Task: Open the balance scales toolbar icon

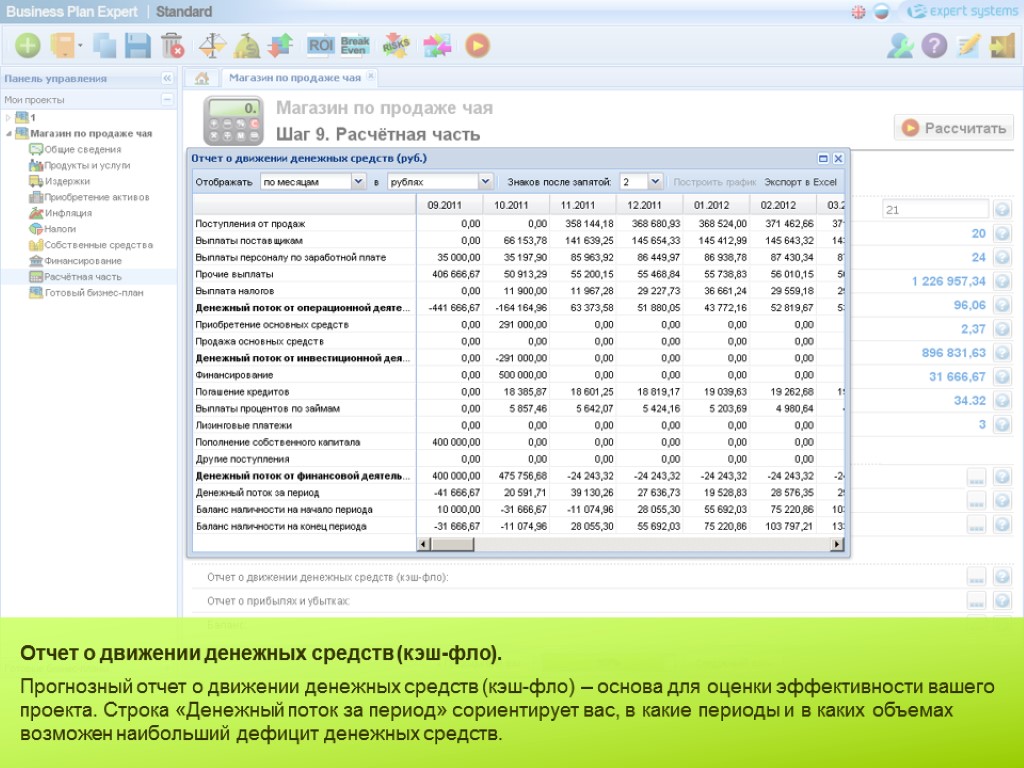Action: click(x=212, y=46)
